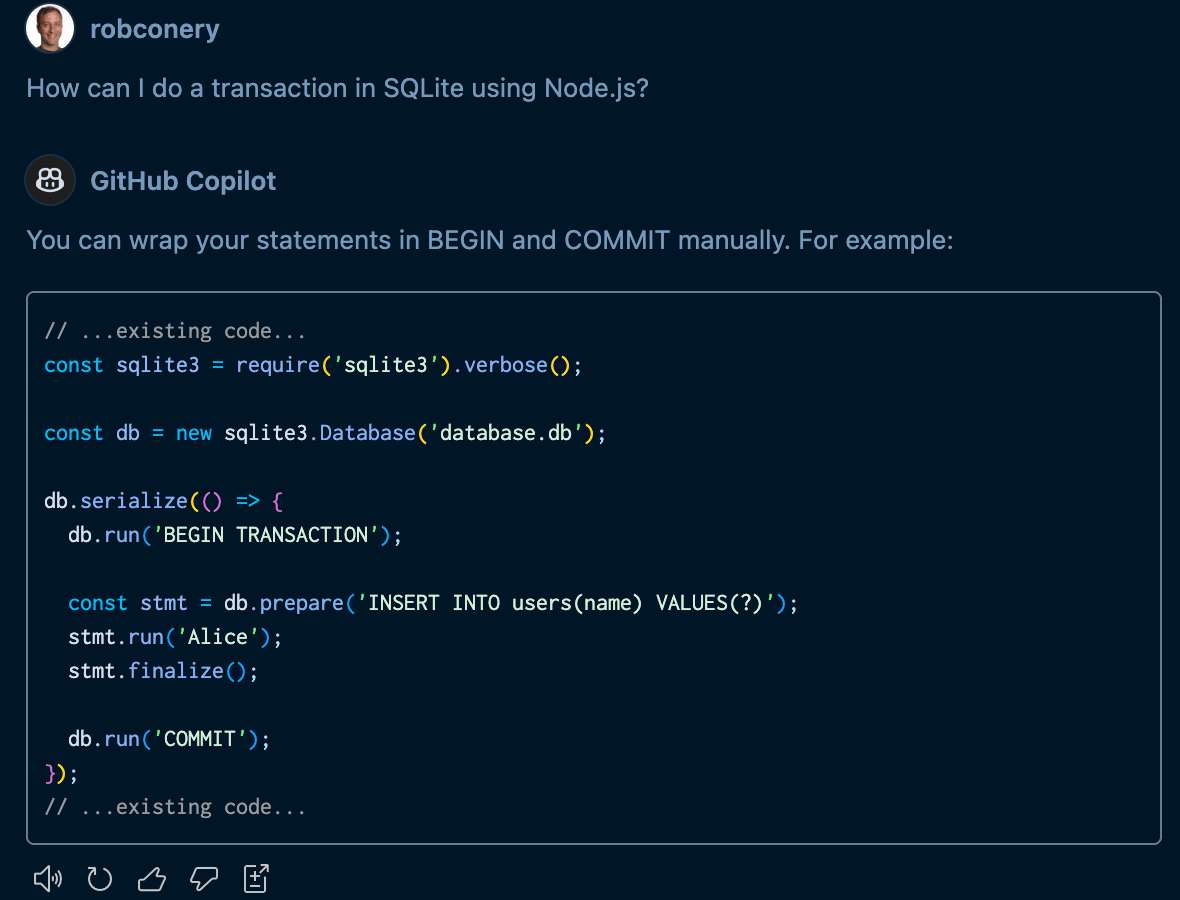Click the 'BEGIN TRANSACTION' run line
This screenshot has width=1180, height=900.
tap(235, 535)
